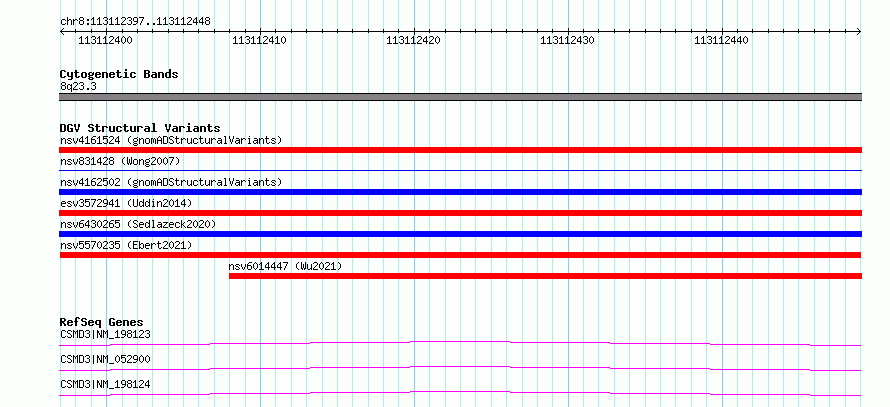
Task: Open the nsv831428 (Wong2007) variant label
Action: [x=120, y=161]
